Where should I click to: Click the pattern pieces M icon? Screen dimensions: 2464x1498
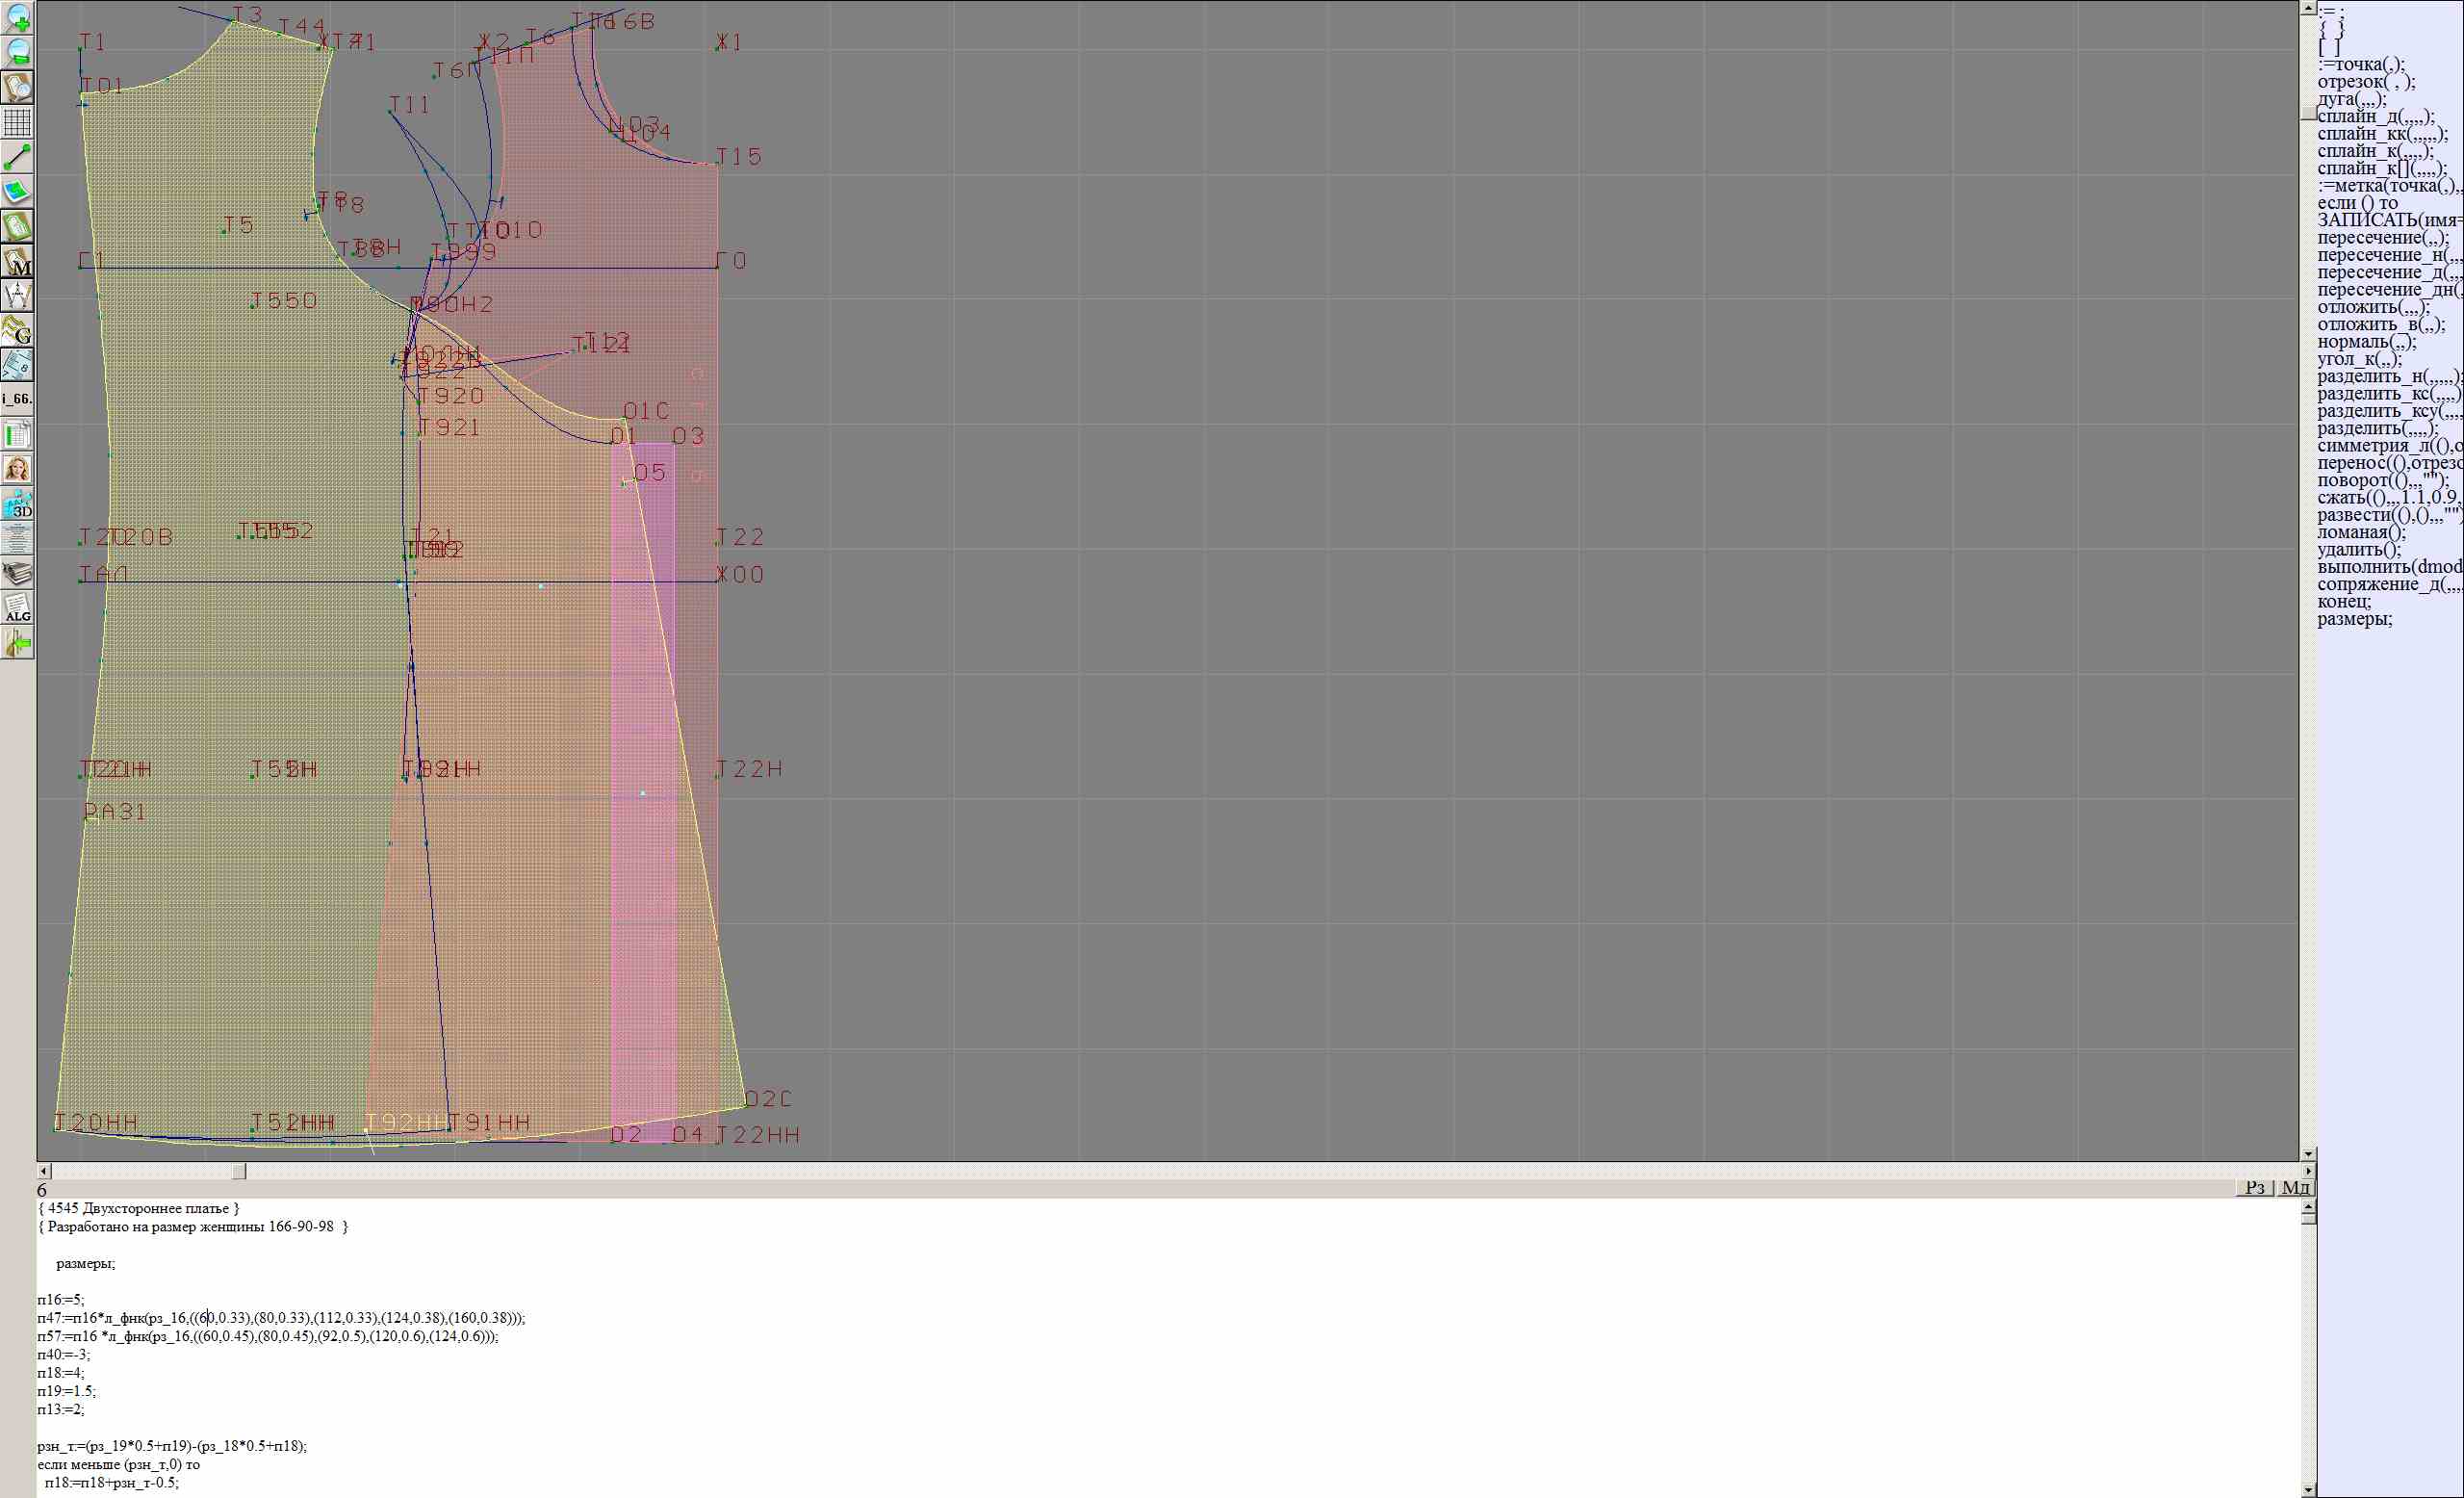pos(17,261)
